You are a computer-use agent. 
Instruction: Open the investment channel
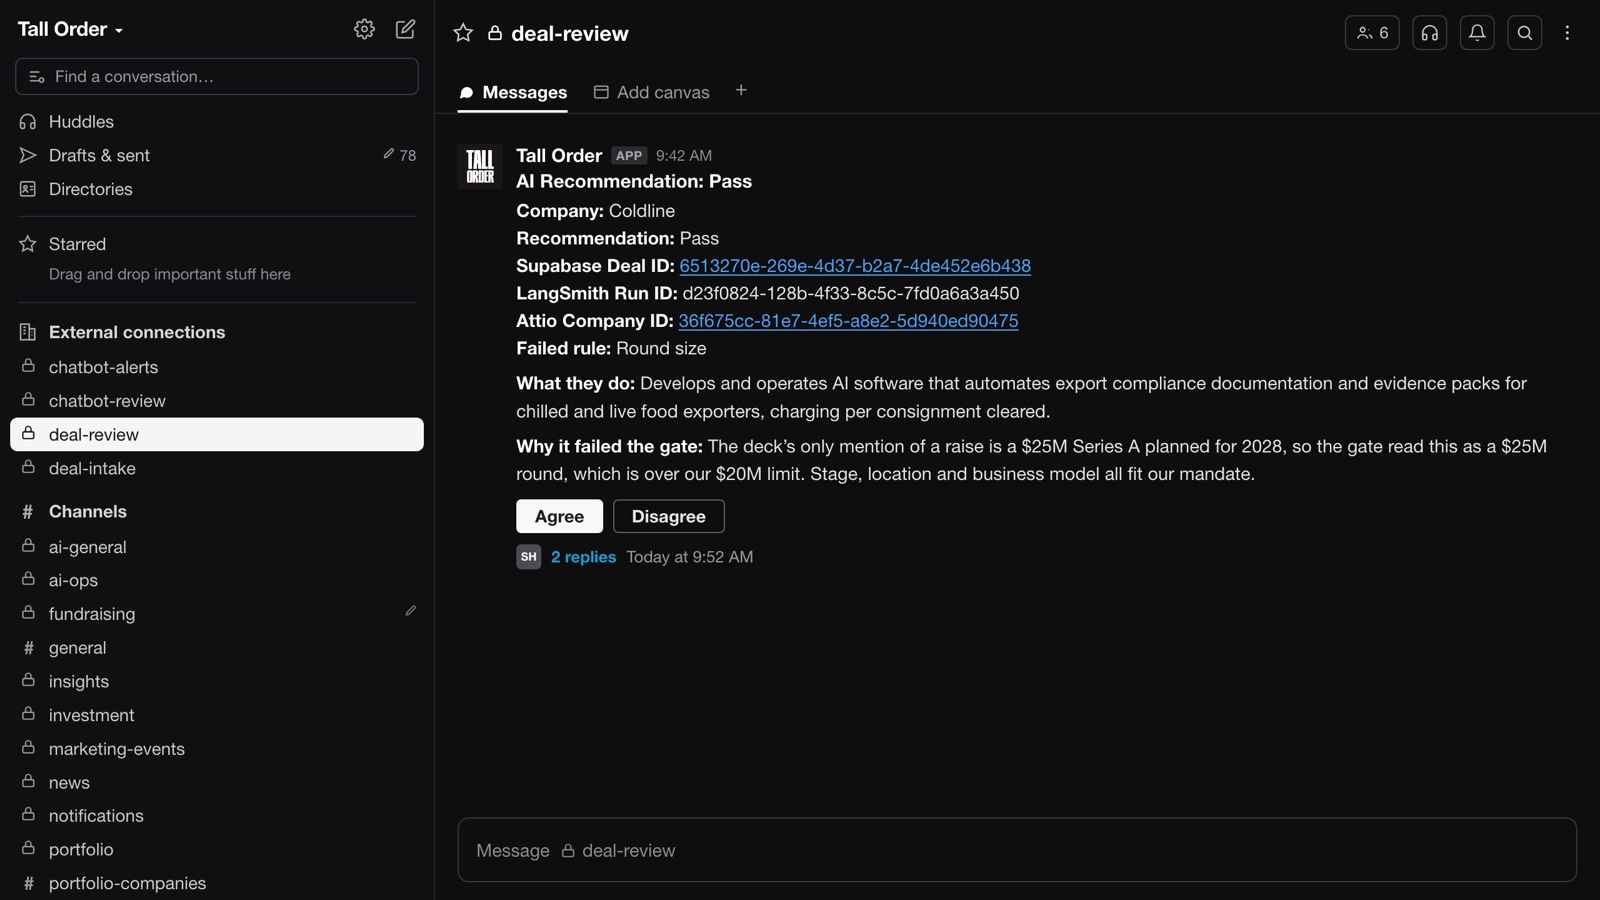217,715
